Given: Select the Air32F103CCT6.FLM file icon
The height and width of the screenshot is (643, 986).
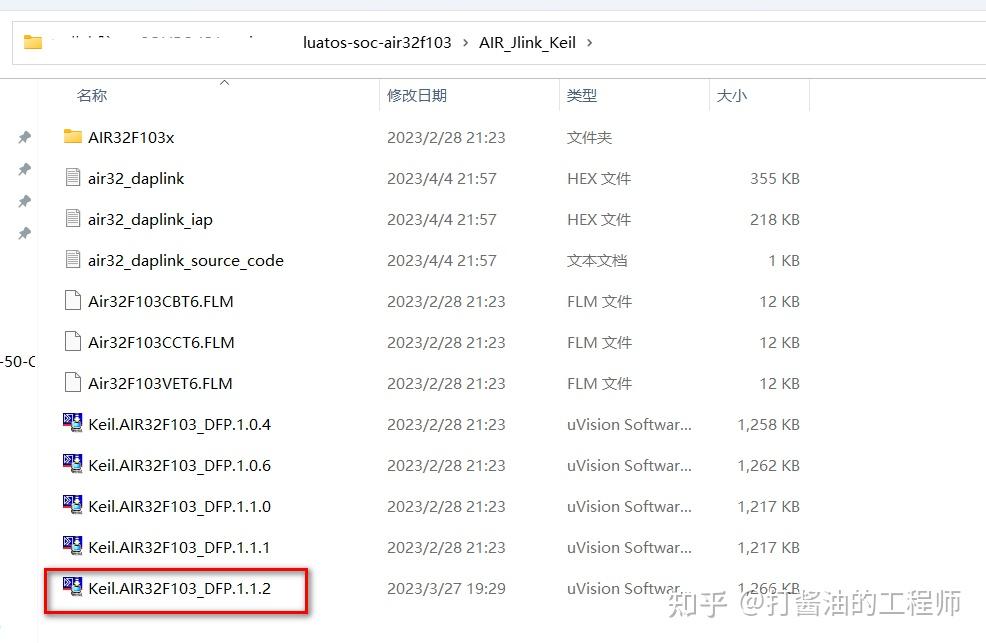Looking at the screenshot, I should point(73,341).
